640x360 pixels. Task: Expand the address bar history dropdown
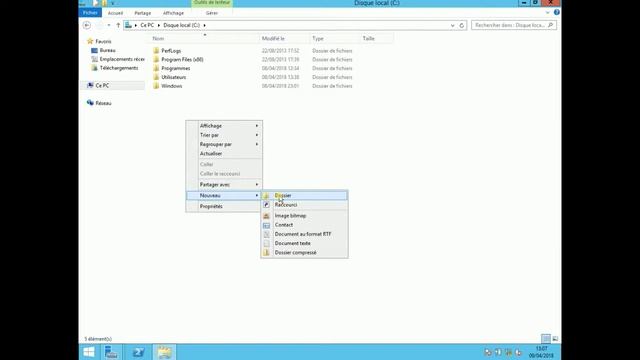(x=453, y=25)
